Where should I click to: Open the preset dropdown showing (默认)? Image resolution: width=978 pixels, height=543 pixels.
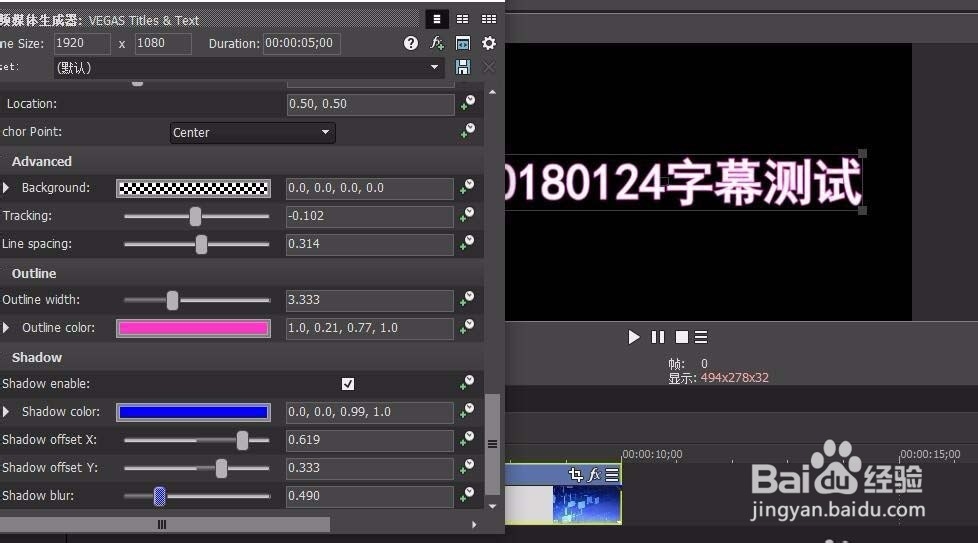[x=249, y=67]
